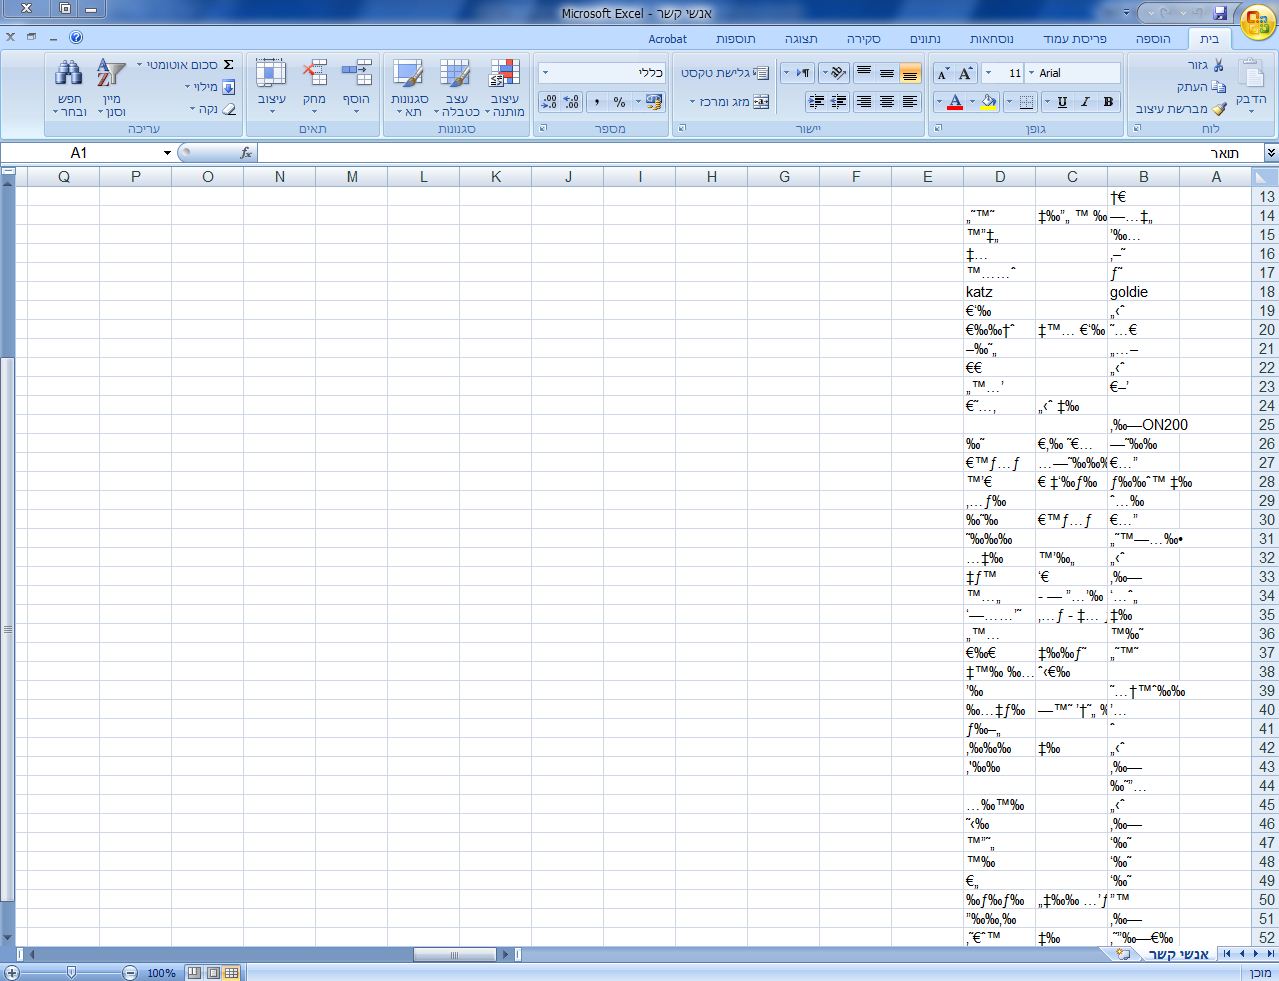
Task: Switch to Page Layout view button
Action: [213, 973]
